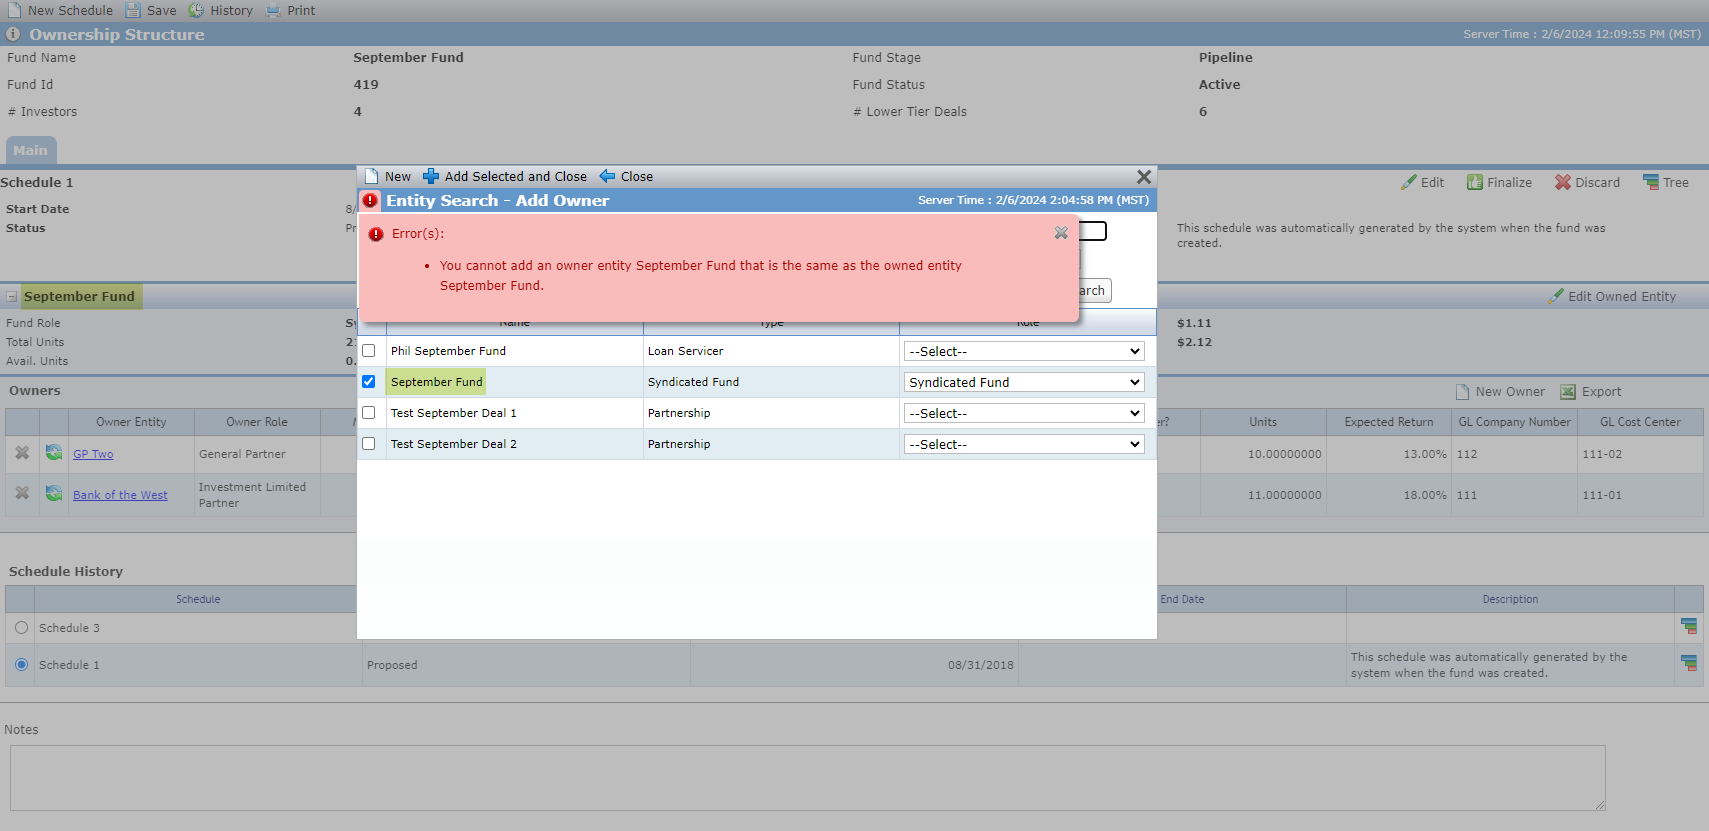The height and width of the screenshot is (831, 1709).
Task: Select the Schedule 3 radio button
Action: coord(21,628)
